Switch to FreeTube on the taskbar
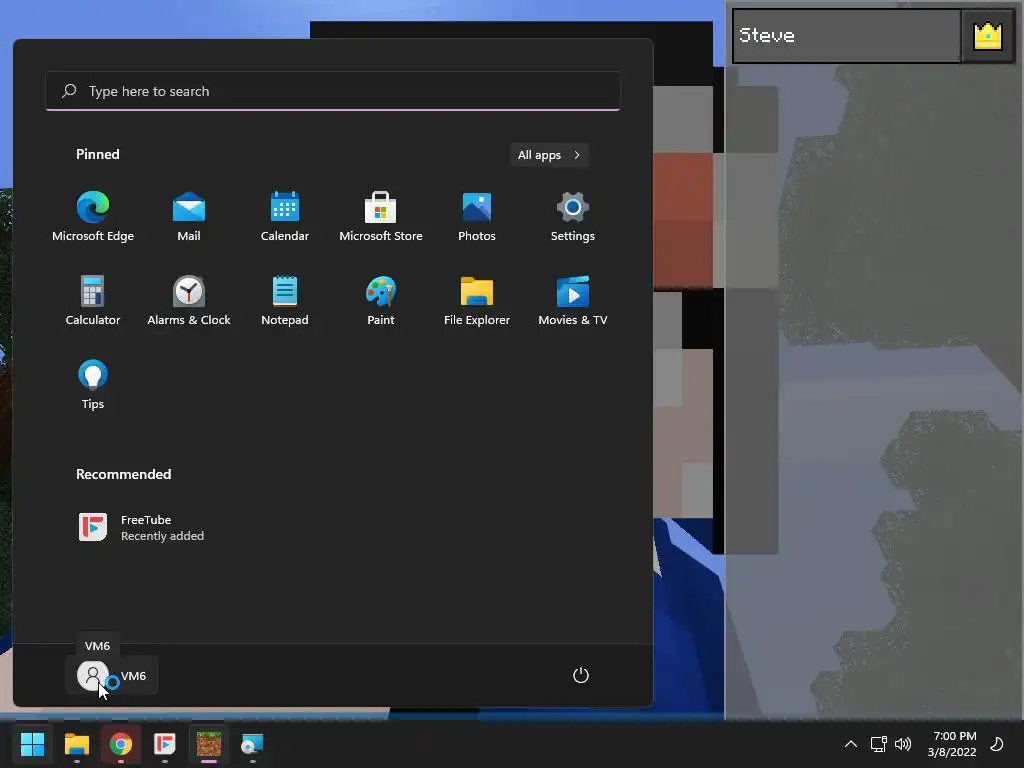Viewport: 1024px width, 768px height. point(165,744)
